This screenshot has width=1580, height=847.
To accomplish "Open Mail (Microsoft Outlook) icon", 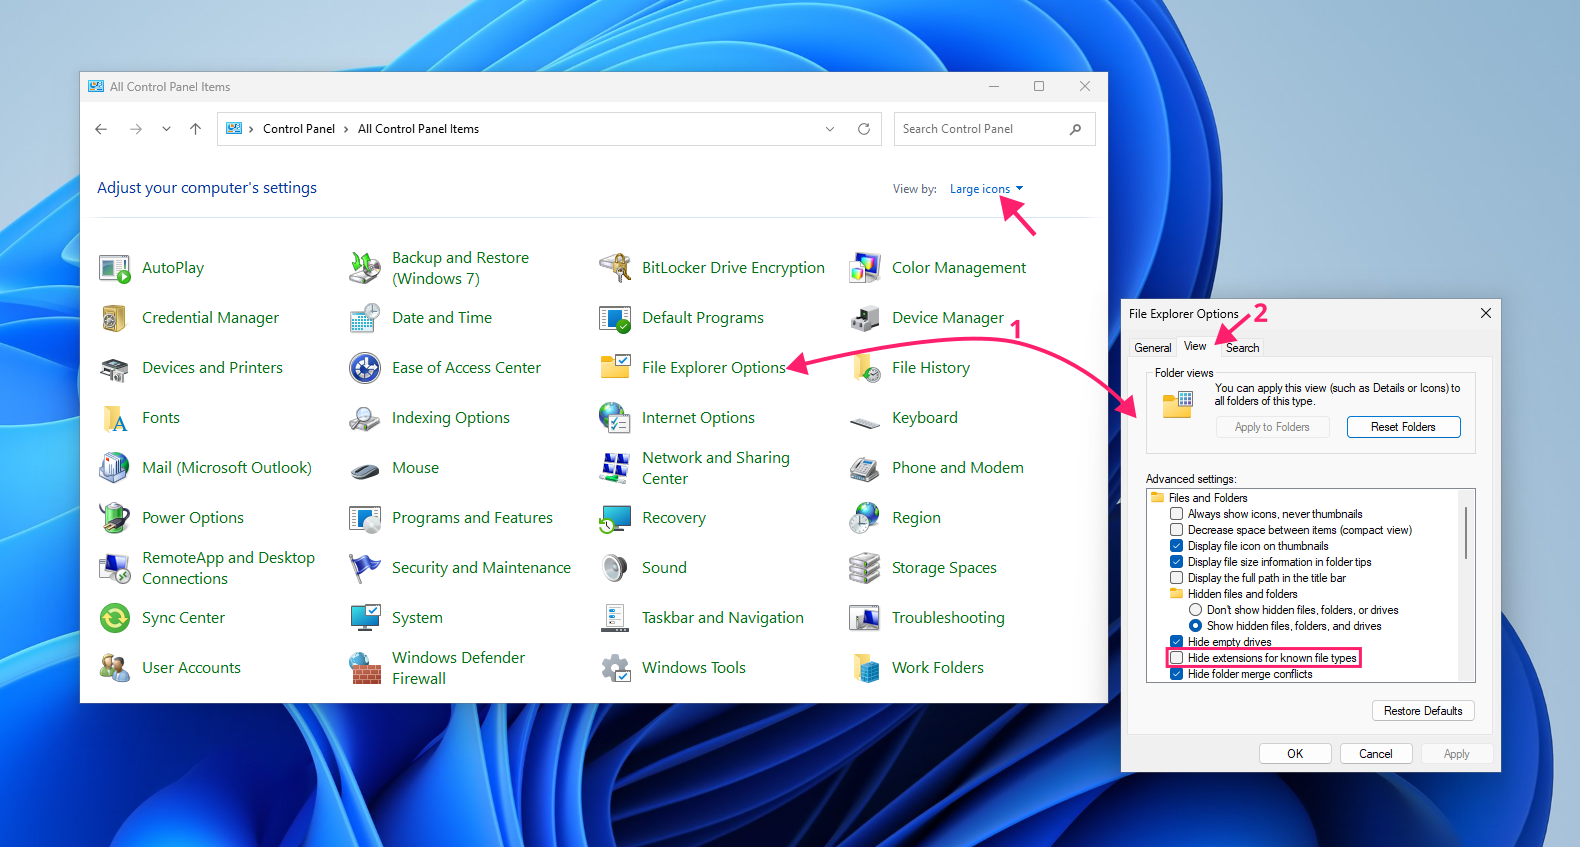I will (115, 468).
